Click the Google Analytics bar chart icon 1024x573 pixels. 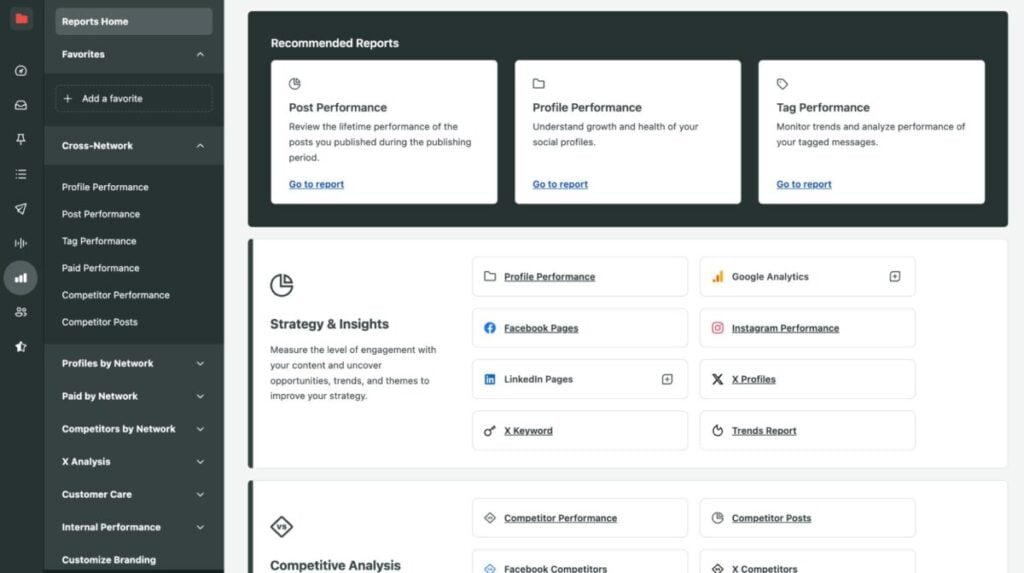[x=717, y=276]
